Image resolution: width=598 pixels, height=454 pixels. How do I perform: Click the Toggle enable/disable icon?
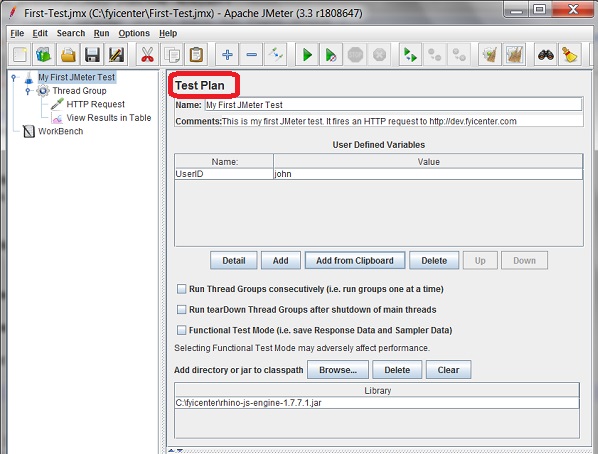[275, 55]
